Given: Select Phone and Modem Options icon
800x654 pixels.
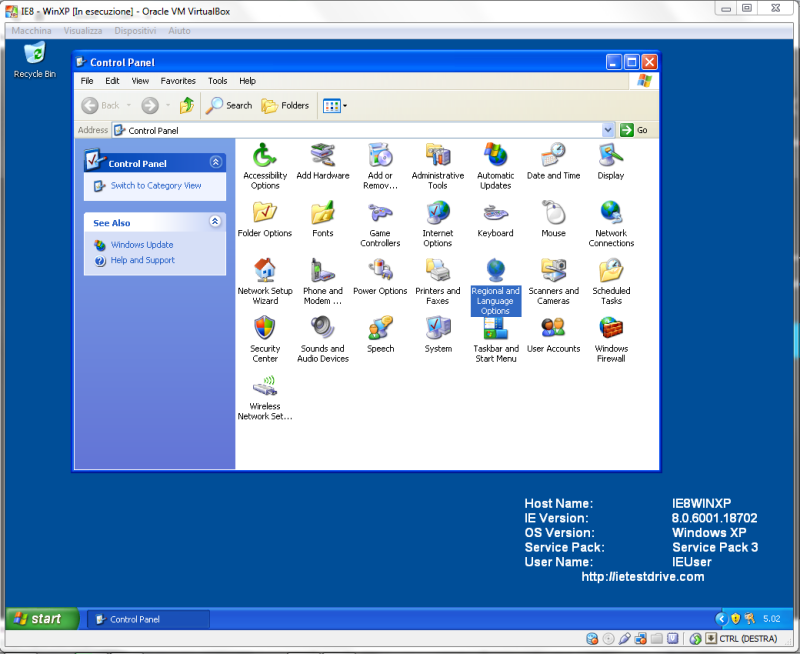Looking at the screenshot, I should point(322,281).
